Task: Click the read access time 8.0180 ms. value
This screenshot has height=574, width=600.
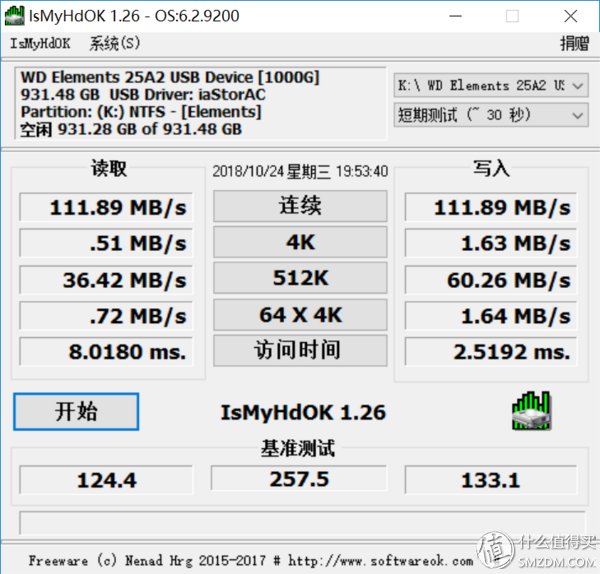Action: coord(106,351)
